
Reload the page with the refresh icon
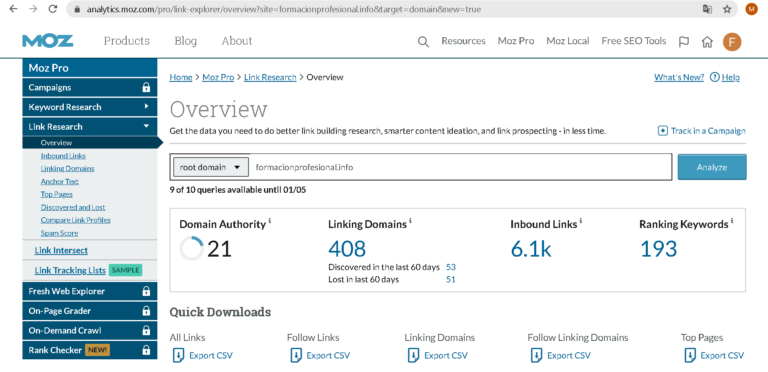(x=53, y=9)
